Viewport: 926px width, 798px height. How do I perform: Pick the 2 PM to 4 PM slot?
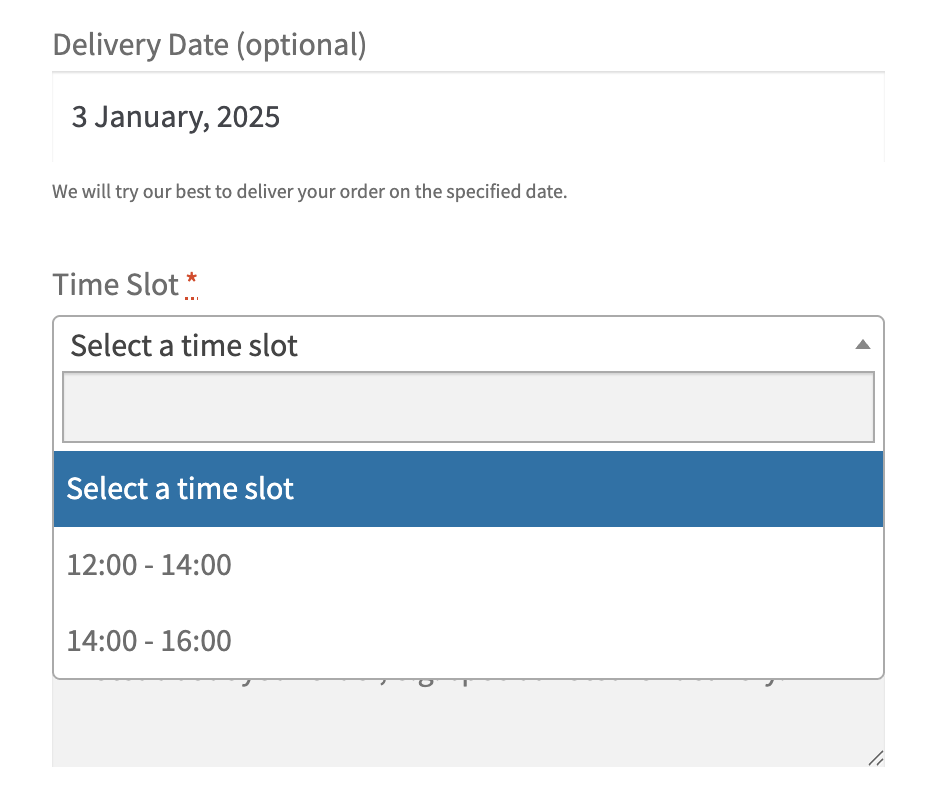coord(149,641)
